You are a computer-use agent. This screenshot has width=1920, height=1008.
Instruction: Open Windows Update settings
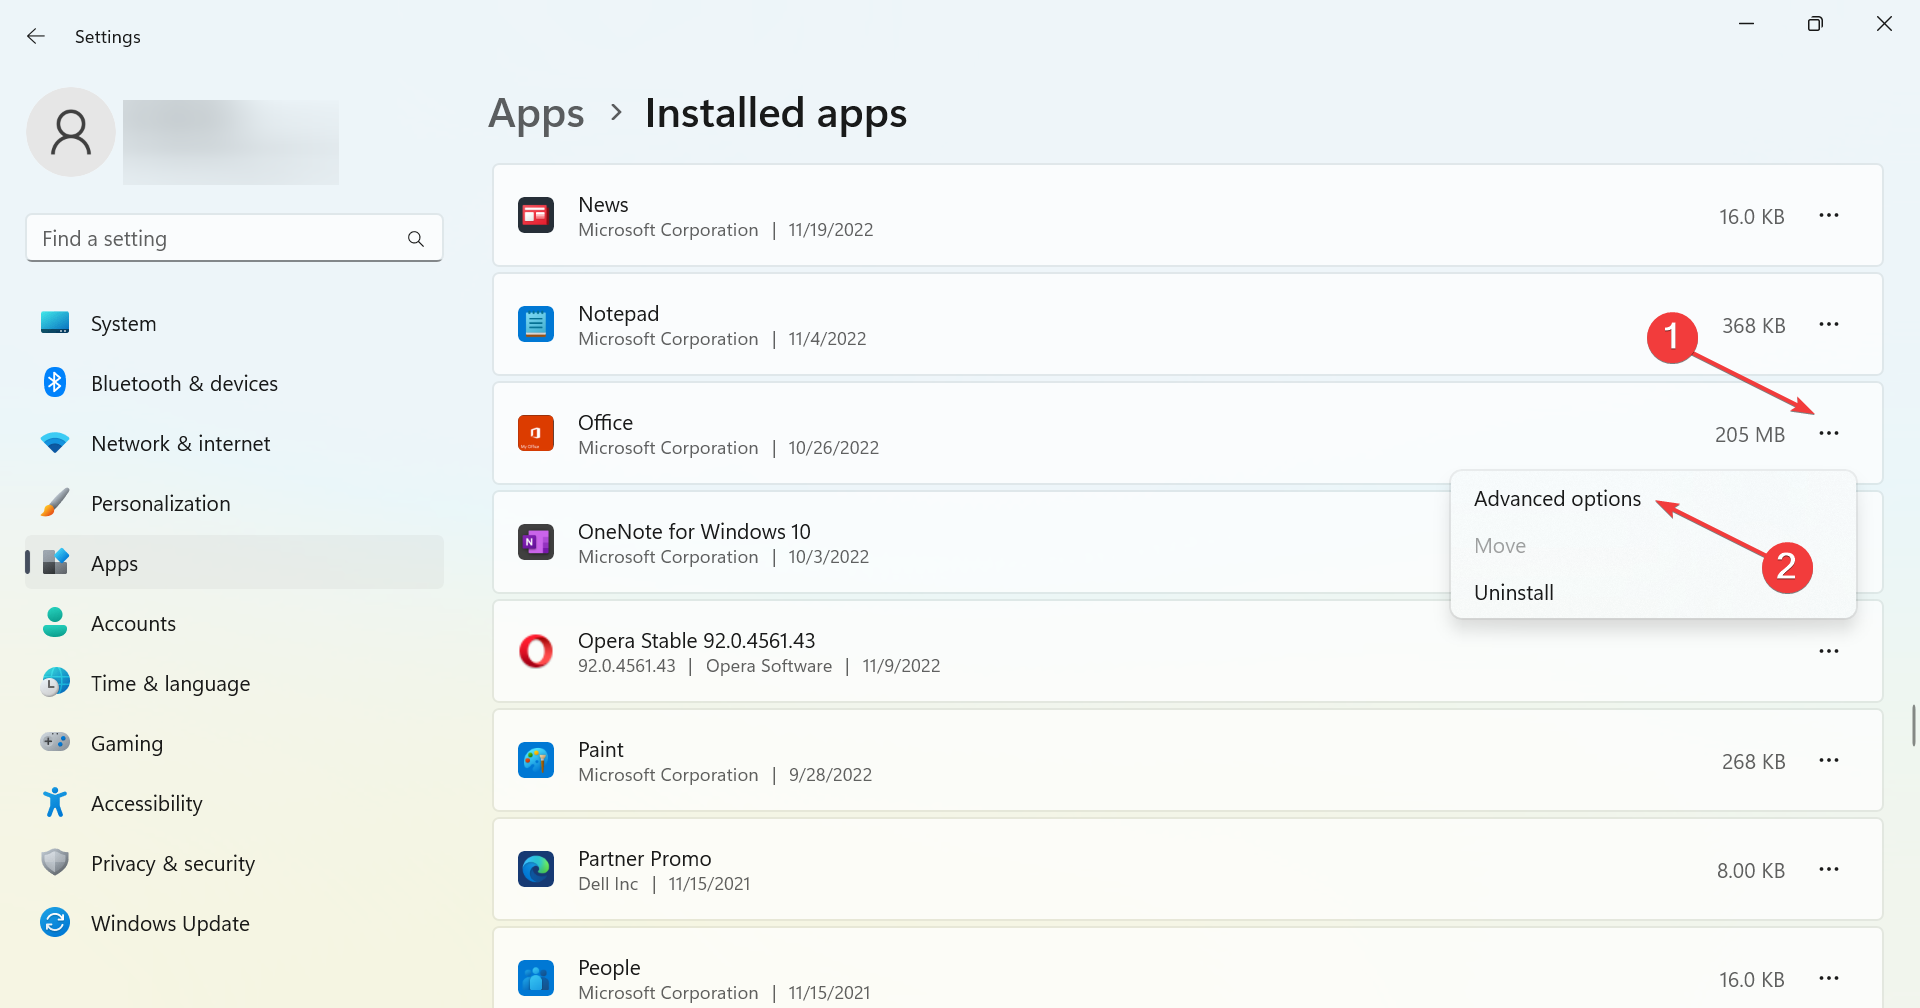[234, 923]
